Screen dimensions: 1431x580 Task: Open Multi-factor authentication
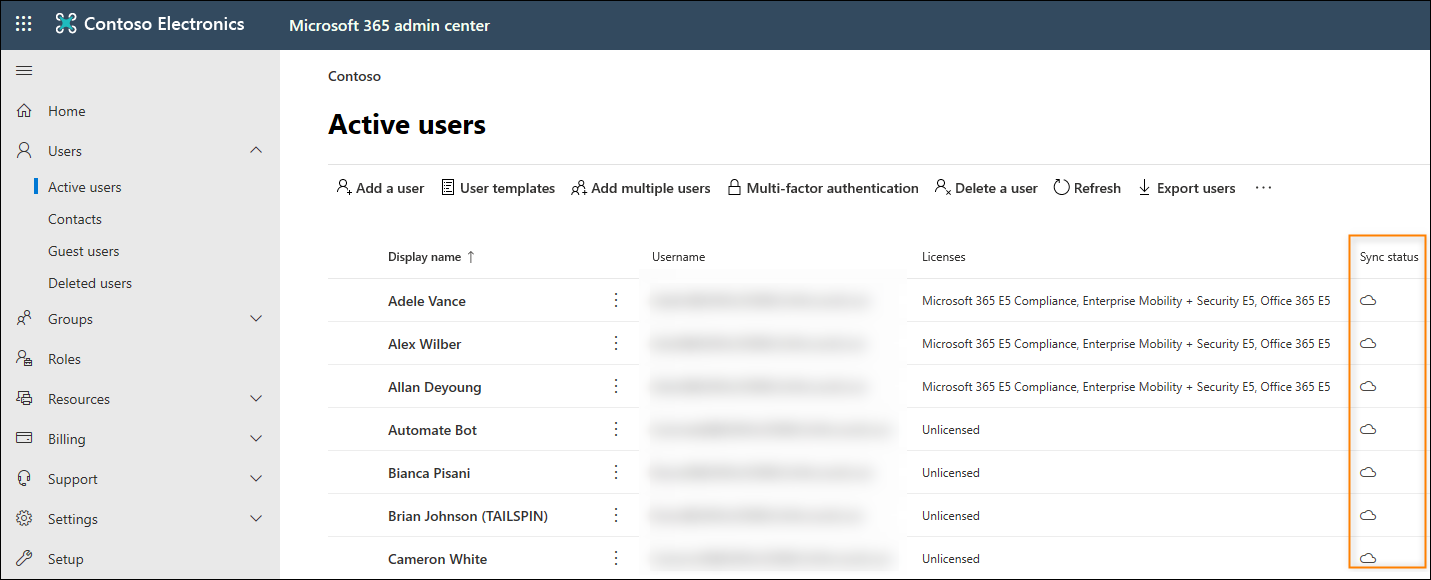pos(822,188)
